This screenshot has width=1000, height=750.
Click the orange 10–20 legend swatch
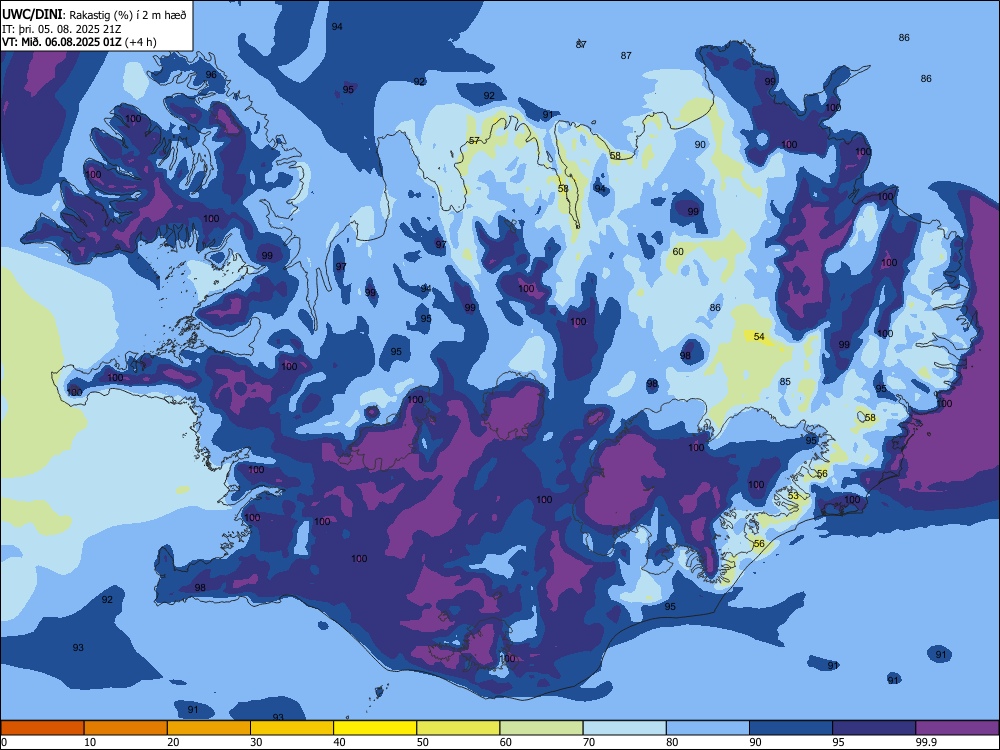126,728
